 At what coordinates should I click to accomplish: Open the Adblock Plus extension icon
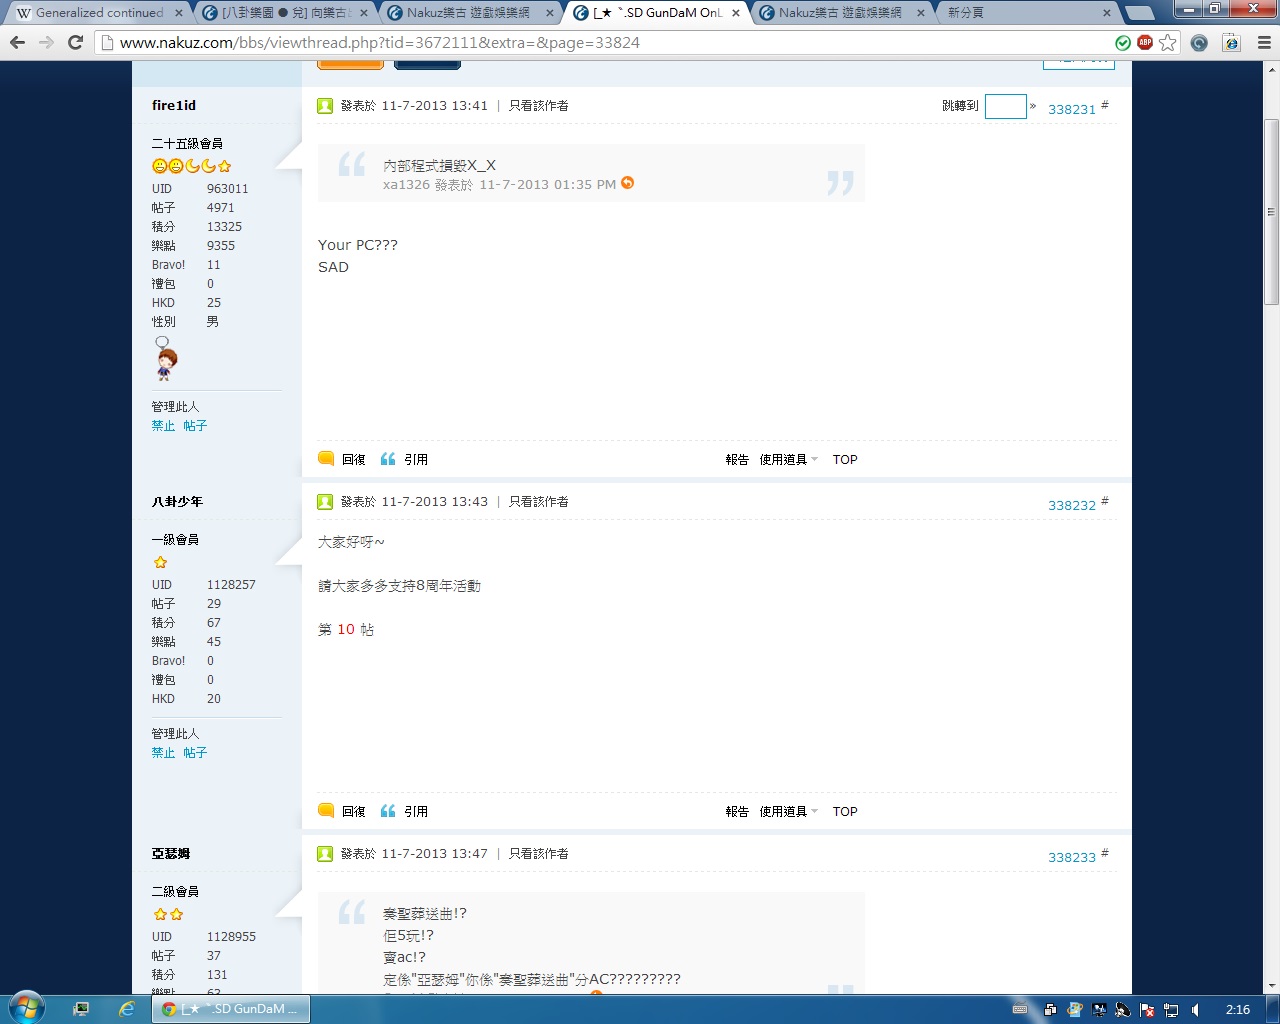click(x=1145, y=42)
